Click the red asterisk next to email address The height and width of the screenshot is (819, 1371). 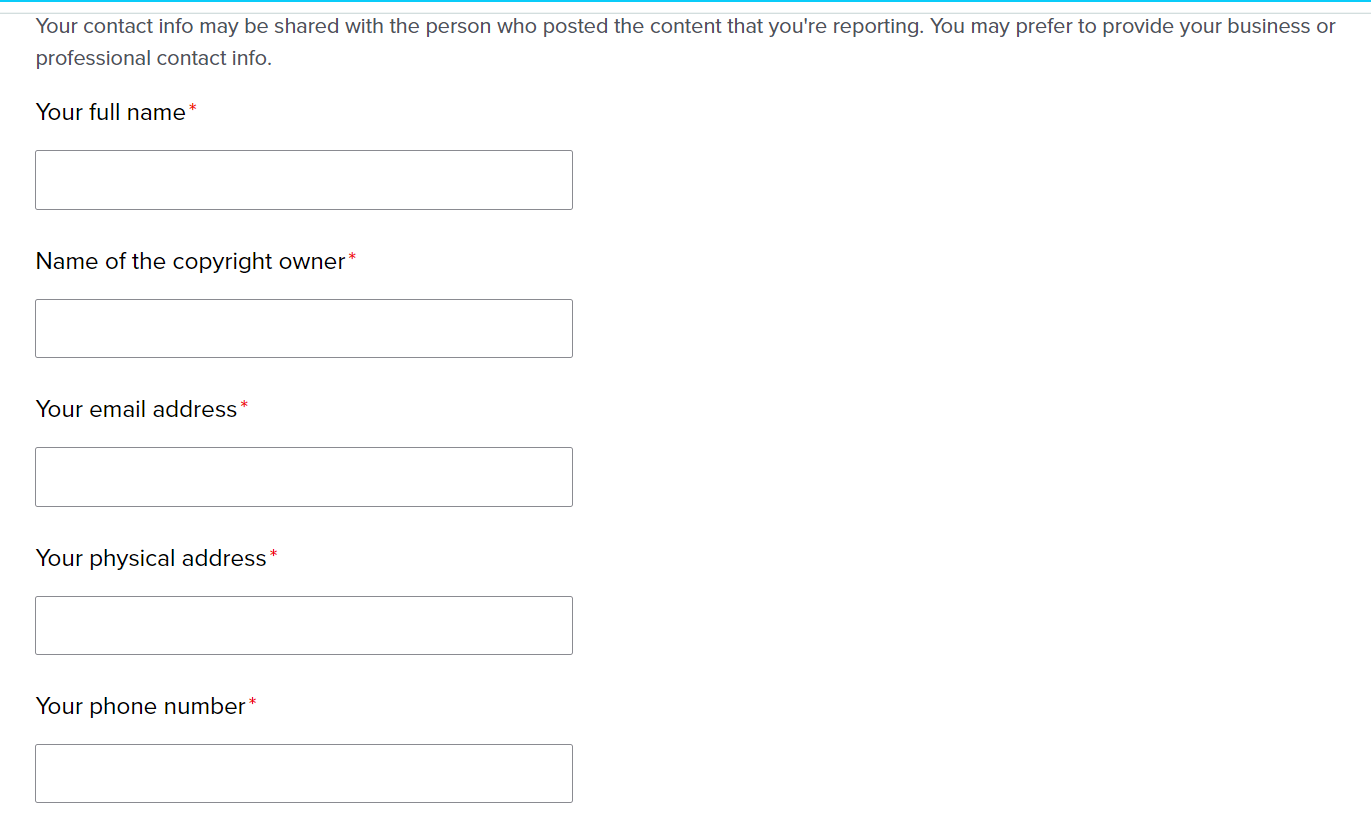click(244, 406)
